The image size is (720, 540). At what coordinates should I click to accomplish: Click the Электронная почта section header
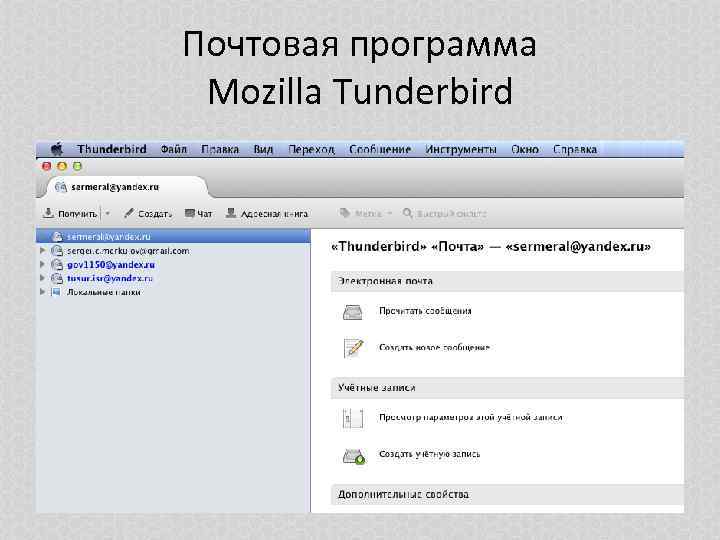pyautogui.click(x=507, y=281)
